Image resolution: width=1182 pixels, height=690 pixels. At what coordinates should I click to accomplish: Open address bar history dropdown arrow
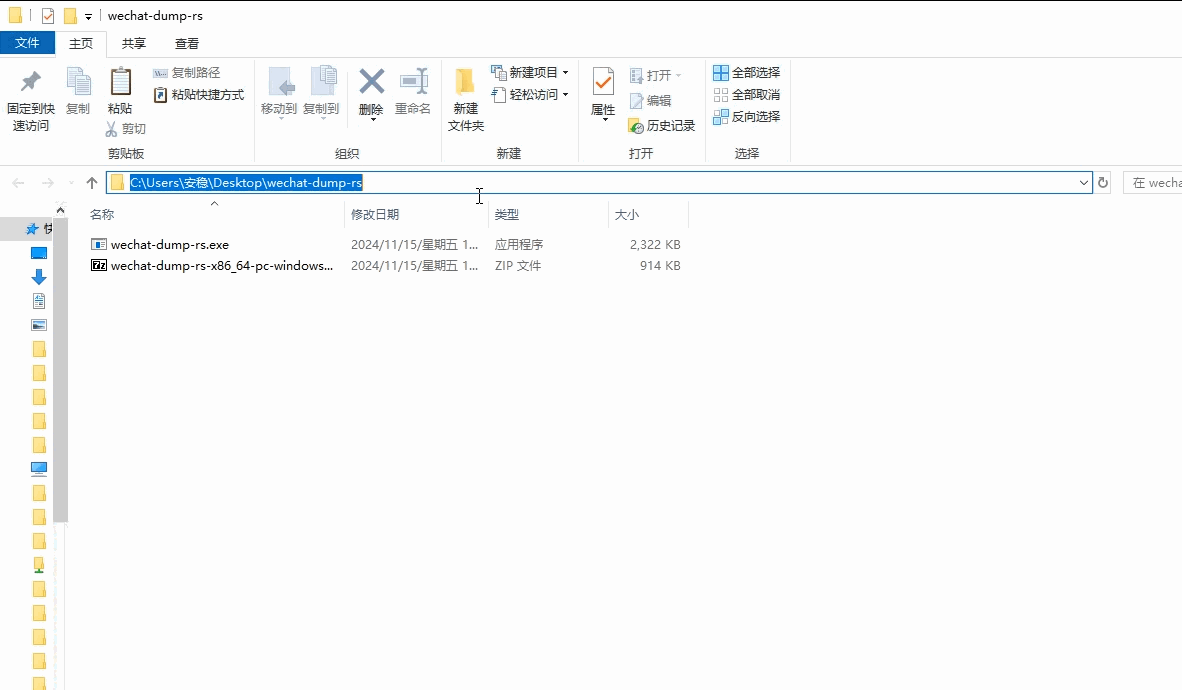tap(1084, 183)
